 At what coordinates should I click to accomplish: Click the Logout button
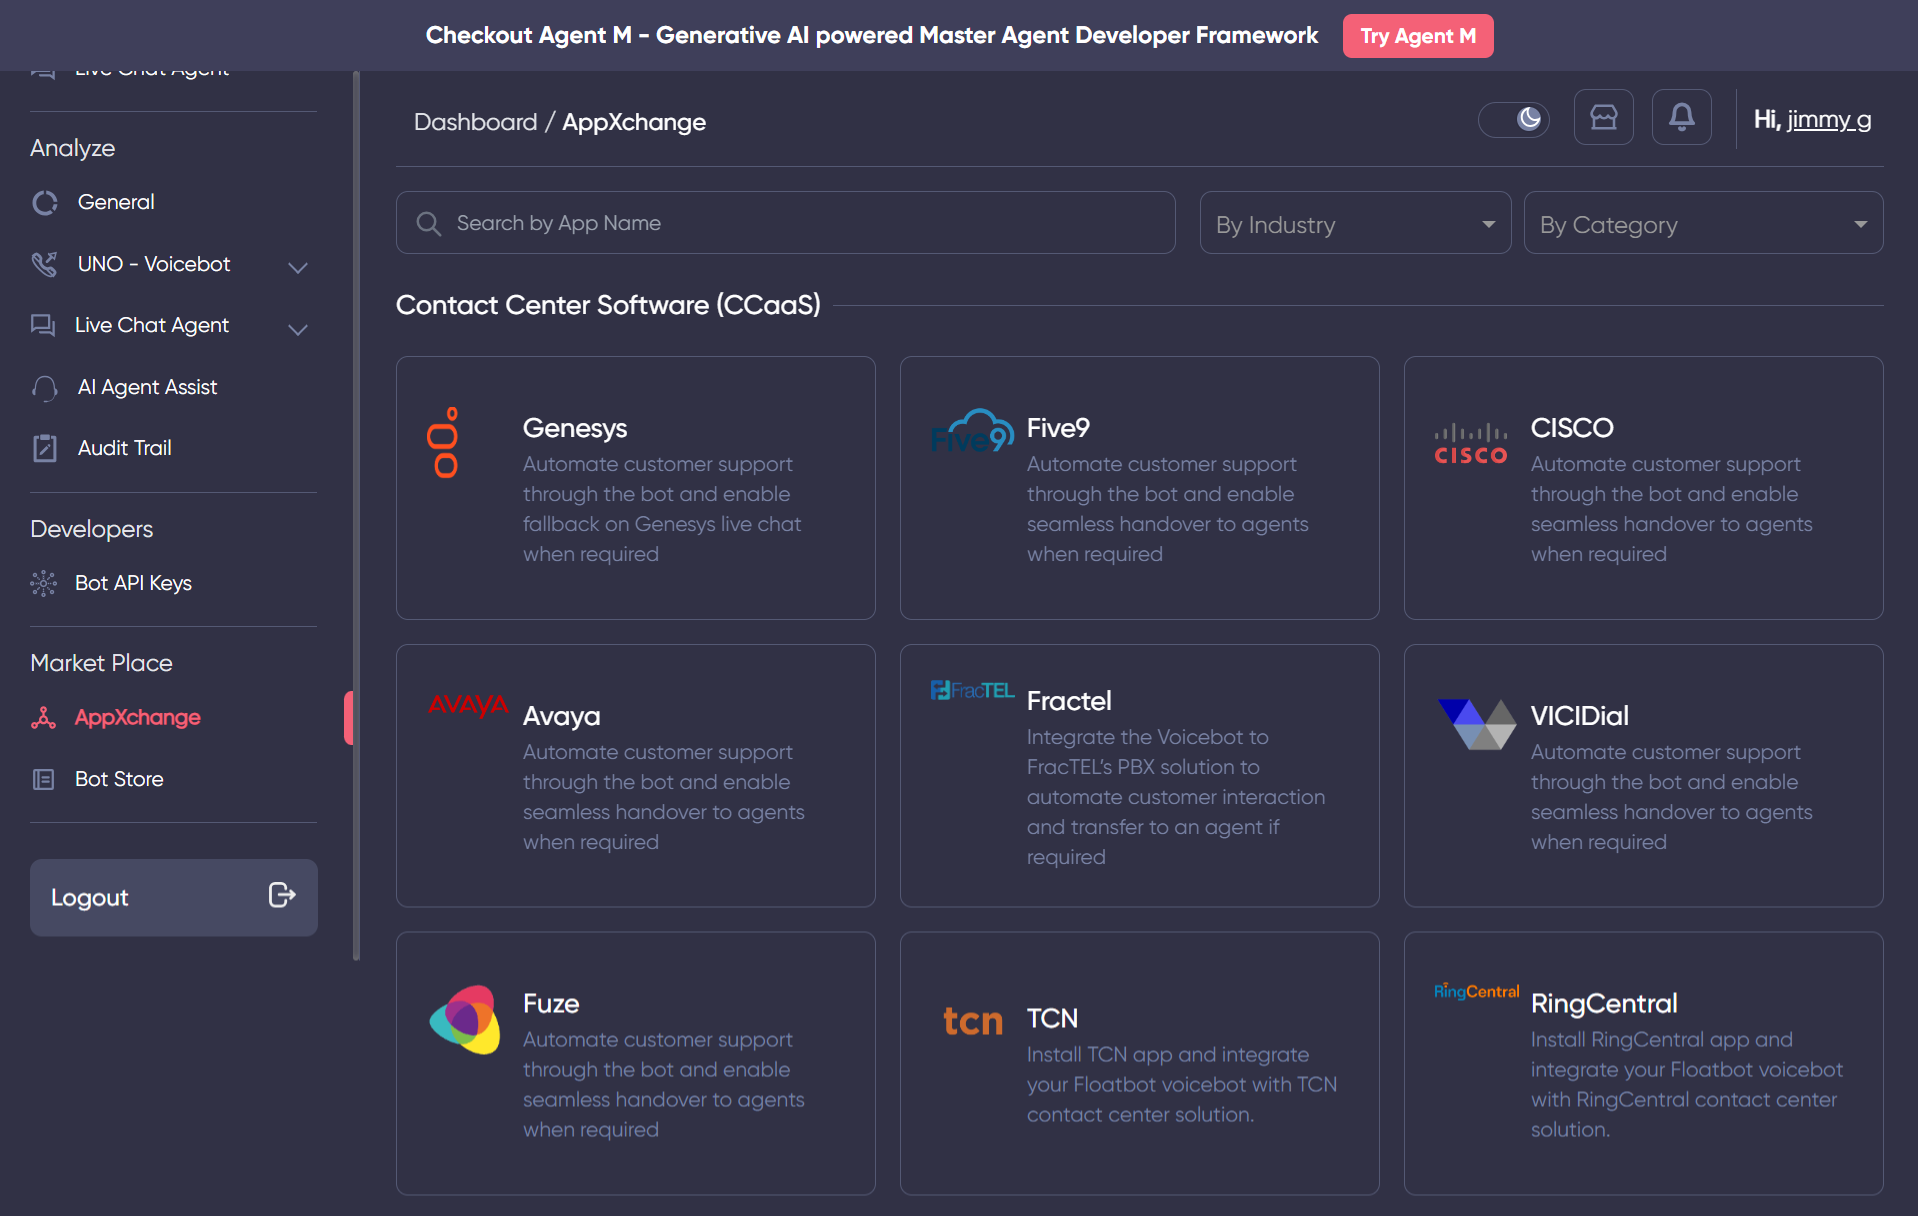[174, 897]
